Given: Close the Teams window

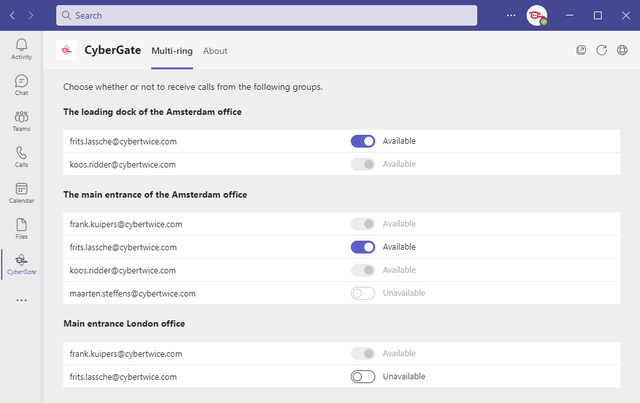Looking at the screenshot, I should 626,16.
